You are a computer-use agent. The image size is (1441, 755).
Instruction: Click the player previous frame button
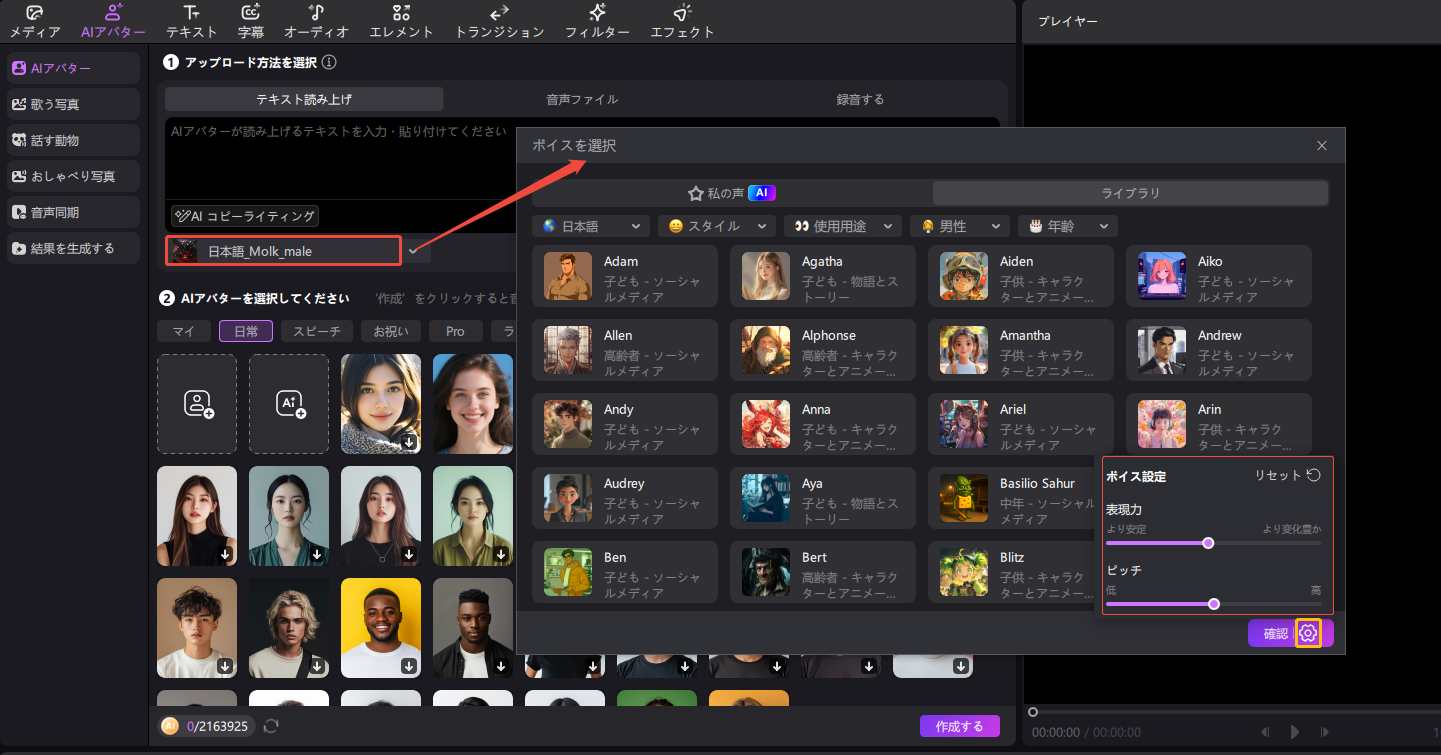click(1267, 733)
